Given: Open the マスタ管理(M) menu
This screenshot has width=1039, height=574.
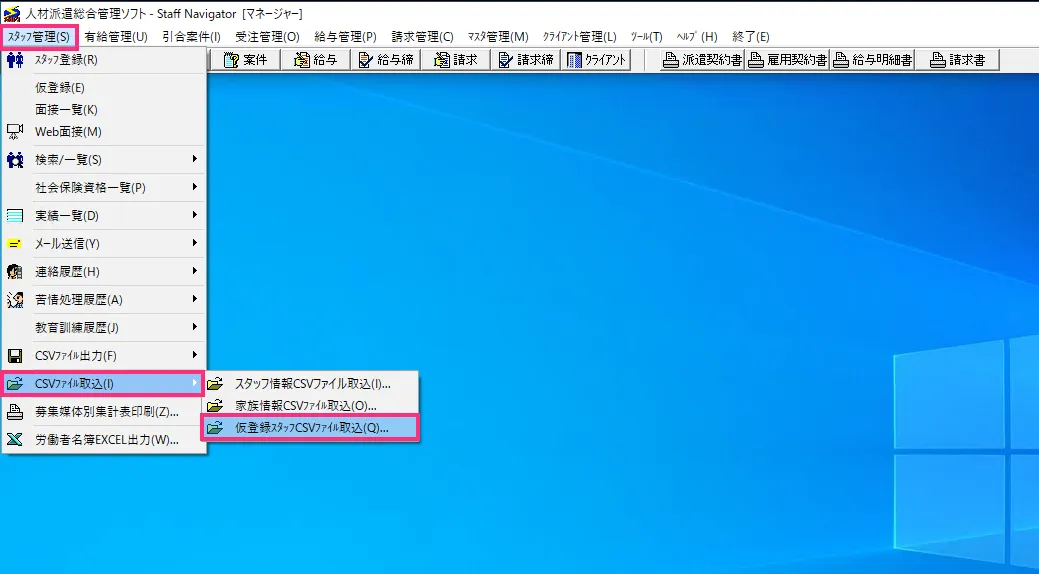Looking at the screenshot, I should coord(498,37).
